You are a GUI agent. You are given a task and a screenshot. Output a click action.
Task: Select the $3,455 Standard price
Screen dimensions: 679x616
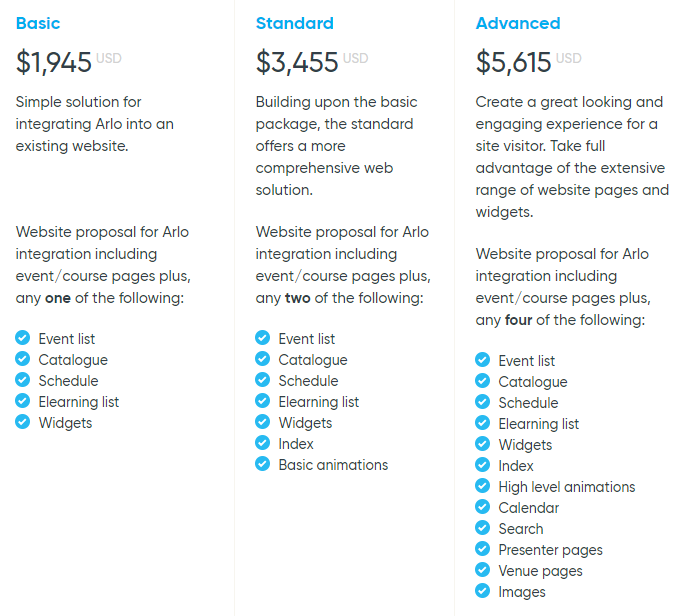pos(297,62)
